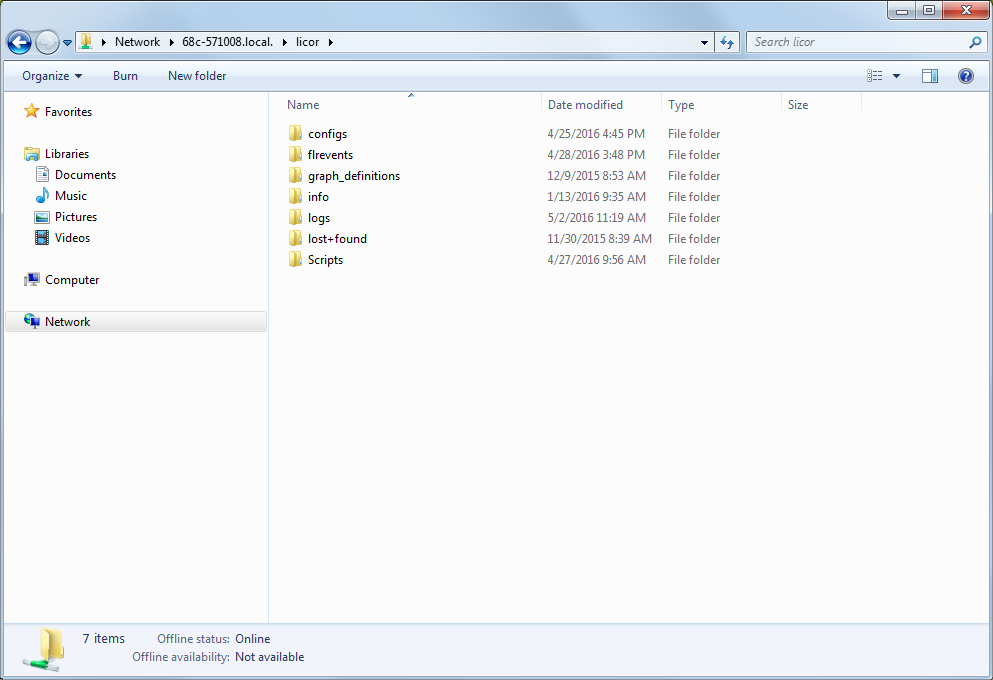Click the network folder icon in details pane

click(44, 650)
